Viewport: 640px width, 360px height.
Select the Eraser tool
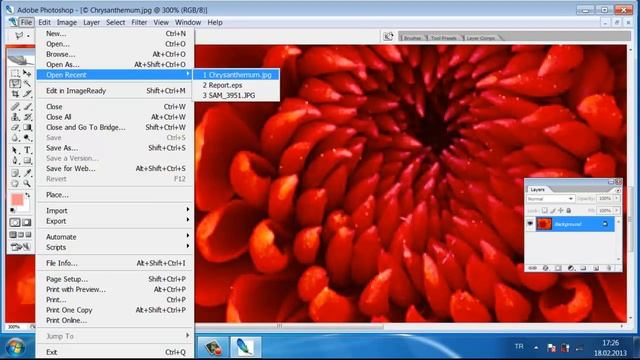[x=15, y=127]
